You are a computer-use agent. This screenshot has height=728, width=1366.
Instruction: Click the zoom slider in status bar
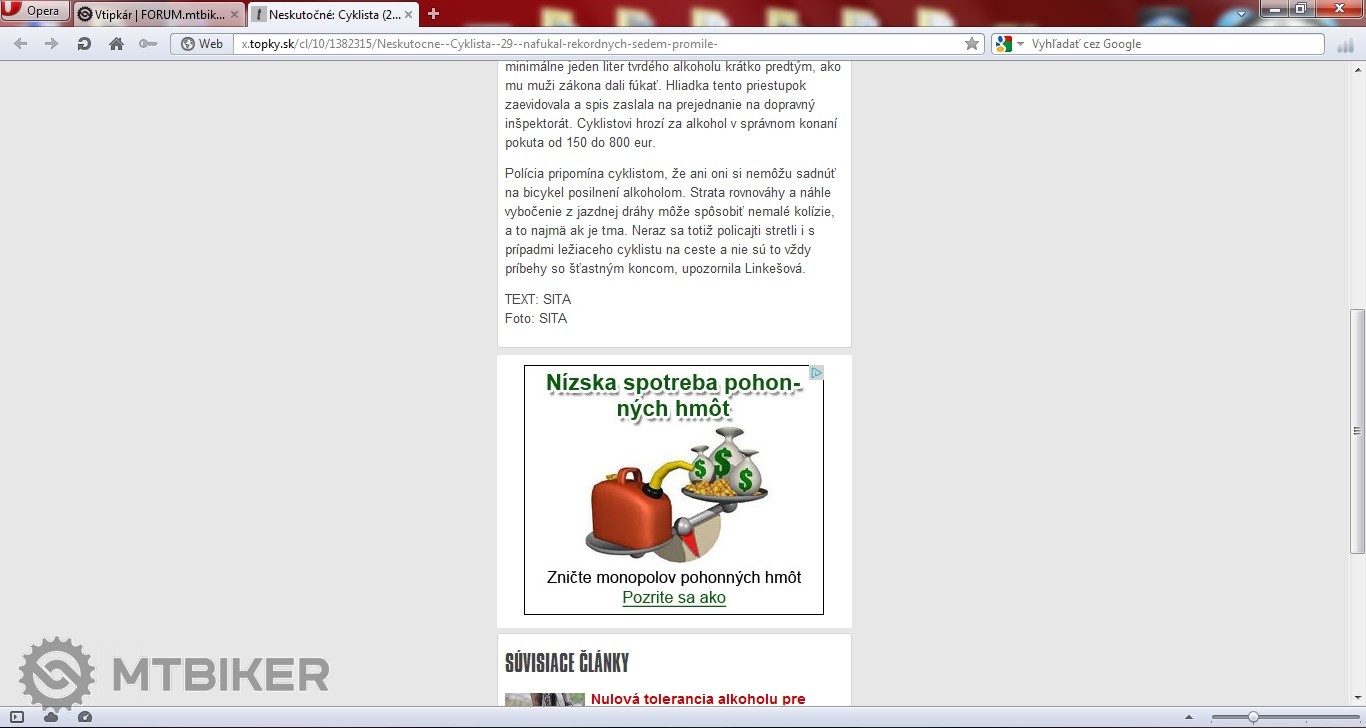tap(1253, 717)
